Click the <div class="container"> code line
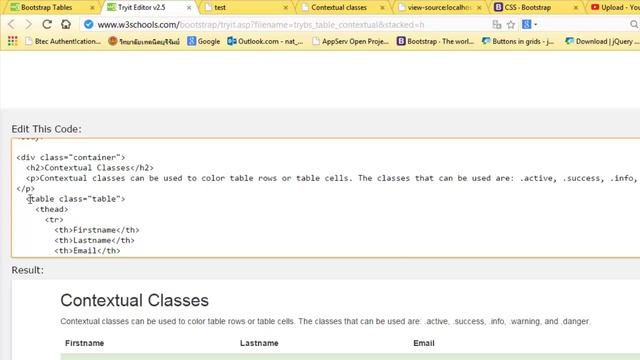640x360 pixels. coord(71,157)
